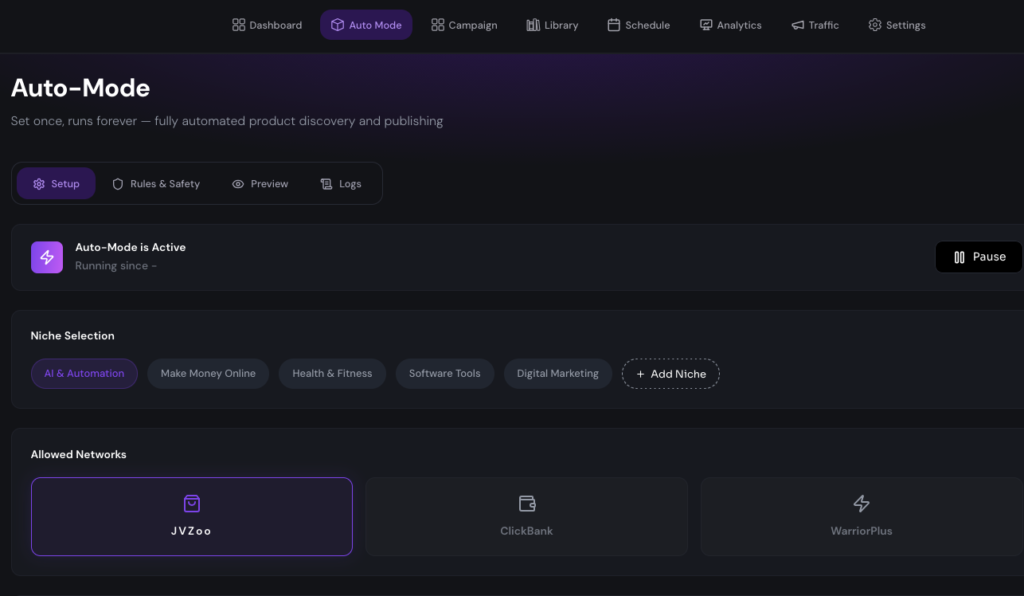Click the Running since label

[x=116, y=266]
